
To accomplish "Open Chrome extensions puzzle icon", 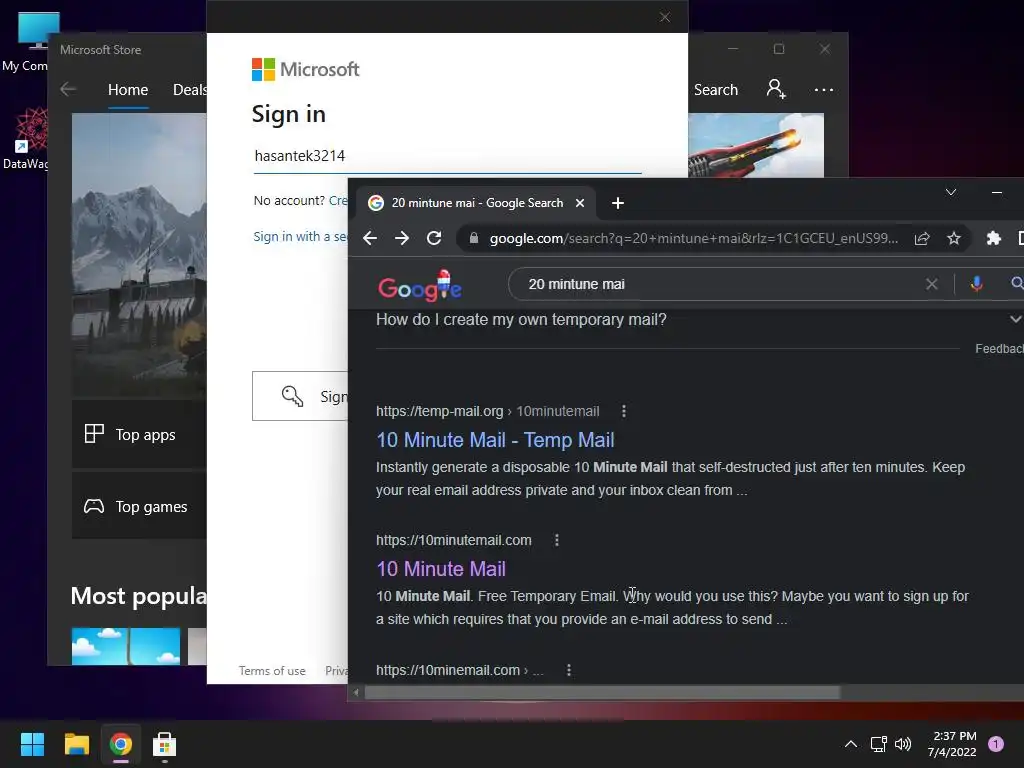I will tap(993, 238).
